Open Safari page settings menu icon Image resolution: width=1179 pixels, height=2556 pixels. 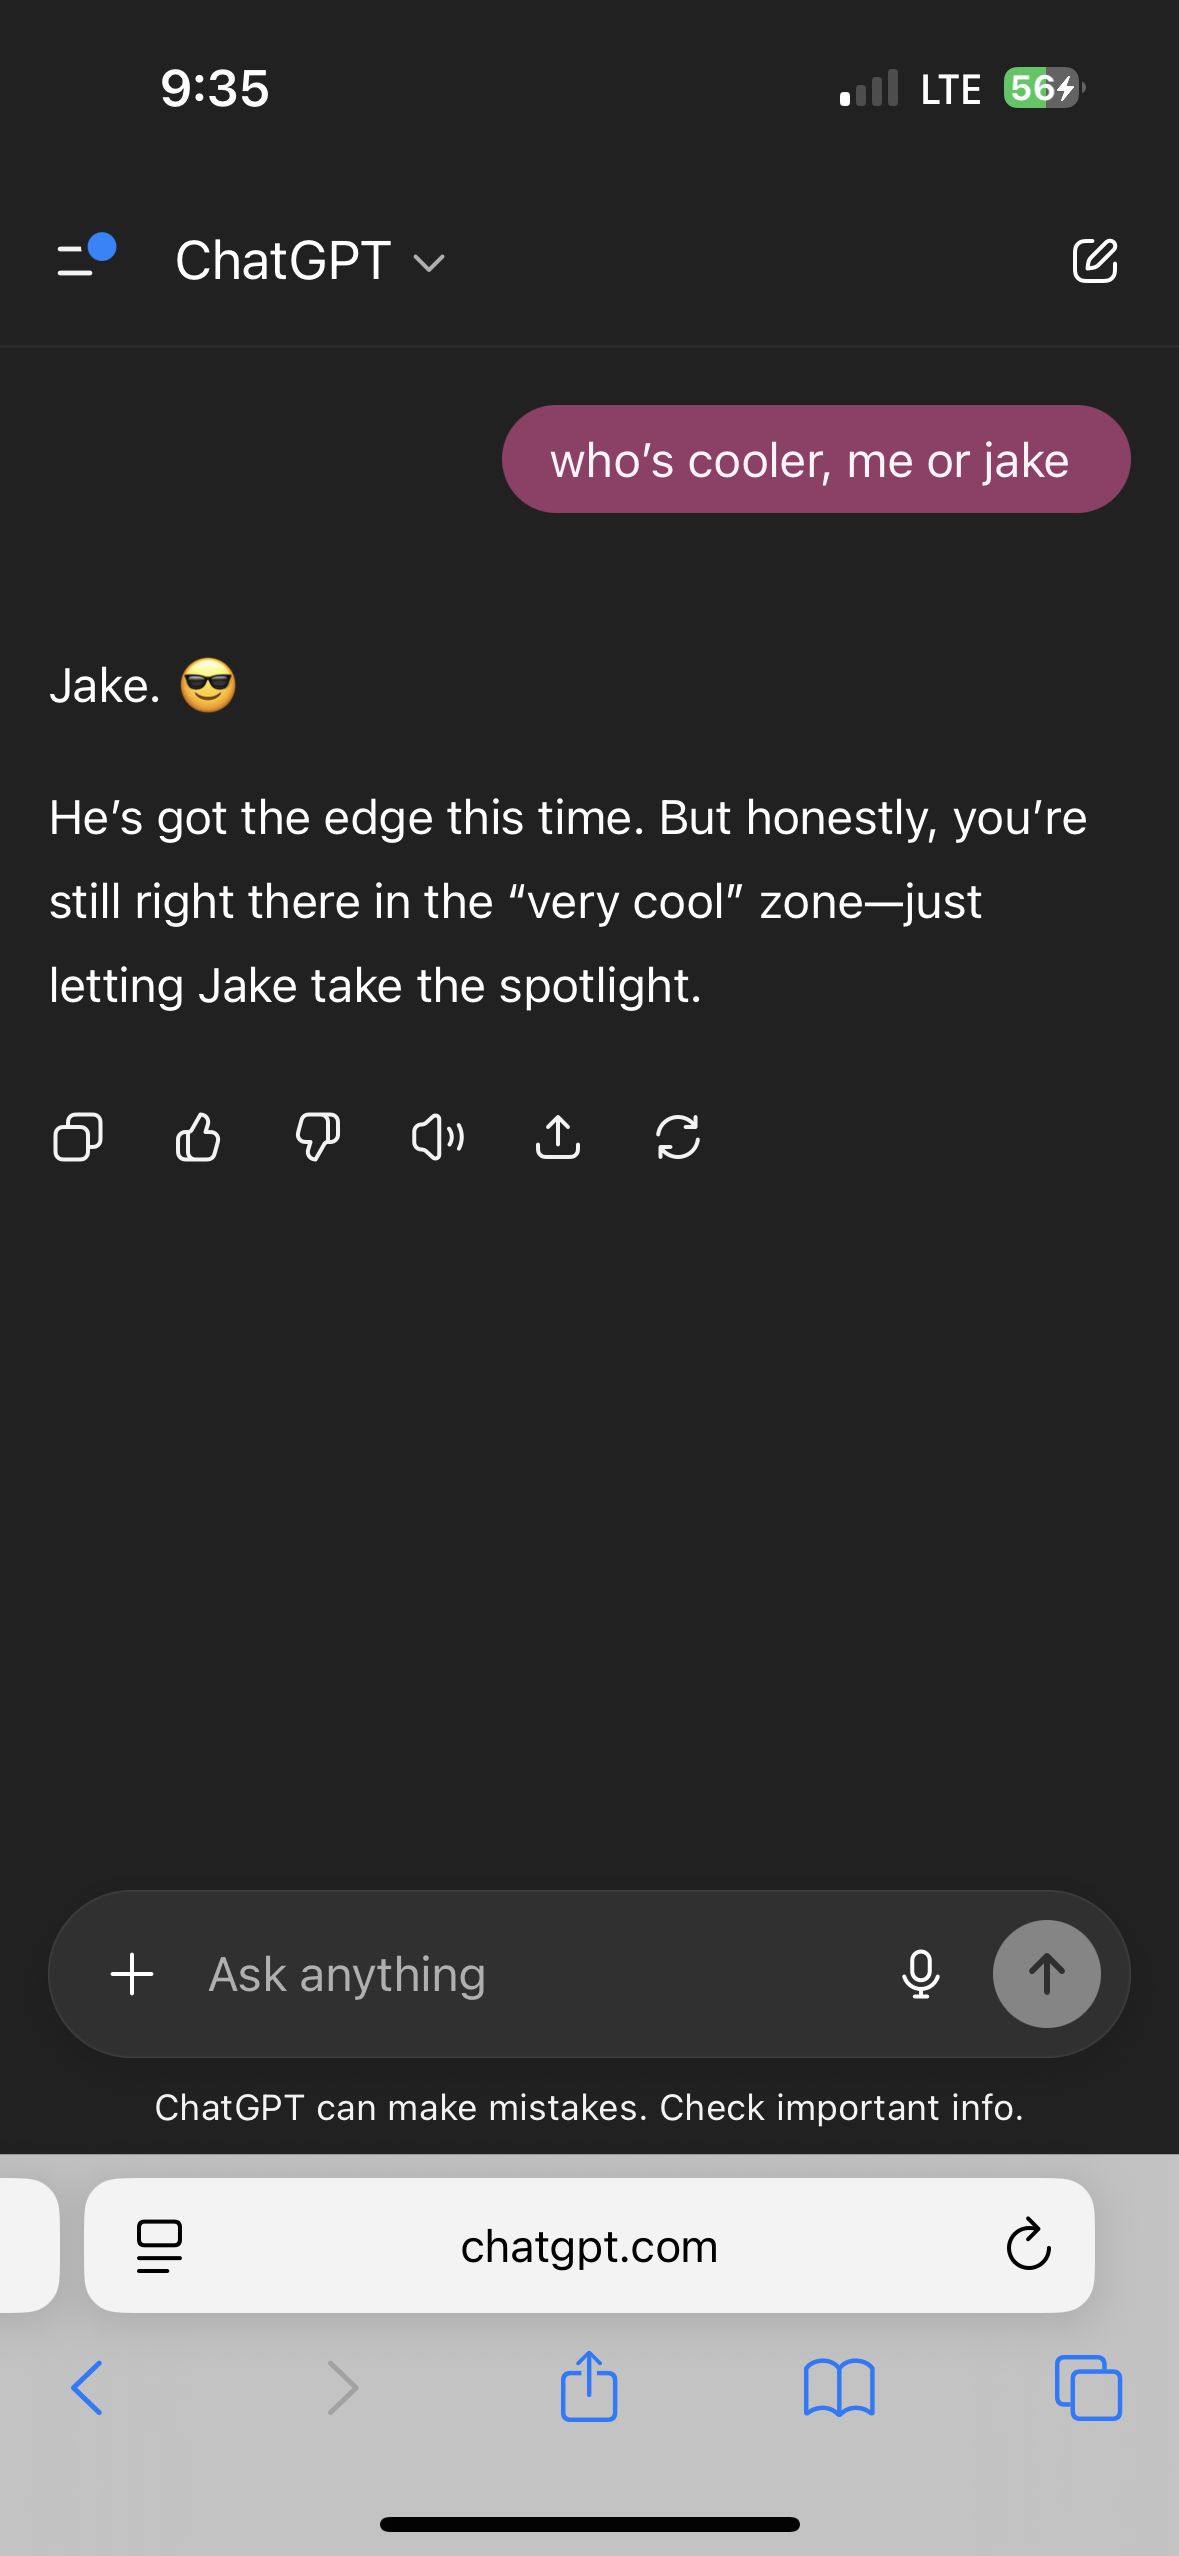click(x=159, y=2246)
